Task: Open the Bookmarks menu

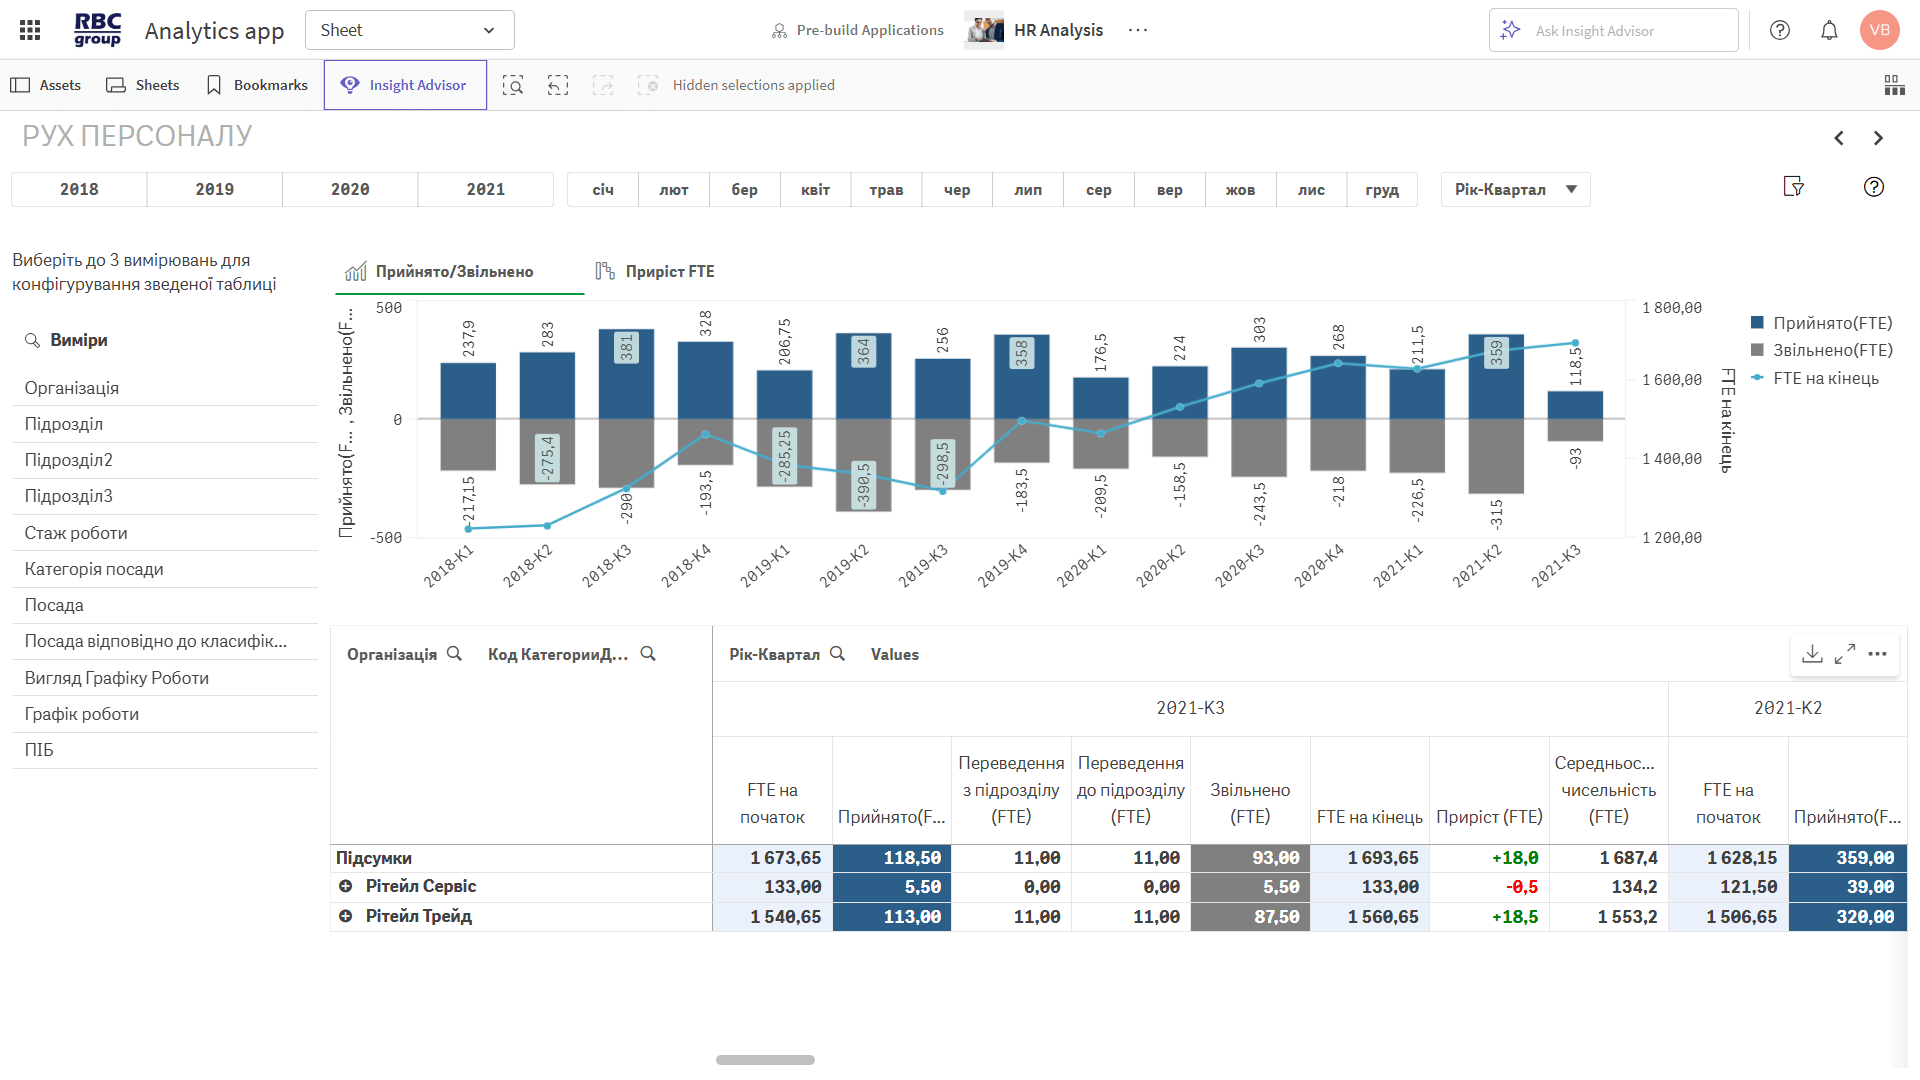Action: click(x=257, y=85)
